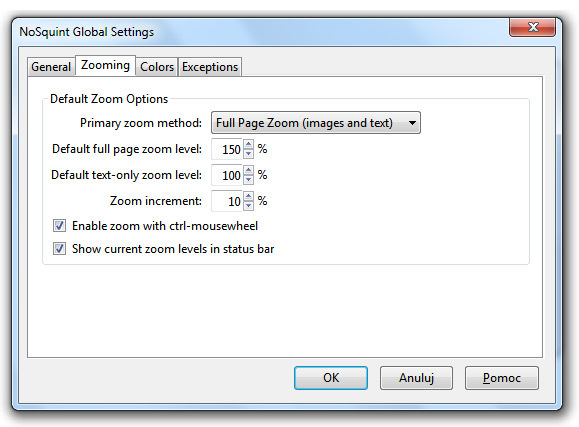Click the dropdown arrow next to Full Page Zoom
Screen dimensions: 579x427
click(x=412, y=123)
